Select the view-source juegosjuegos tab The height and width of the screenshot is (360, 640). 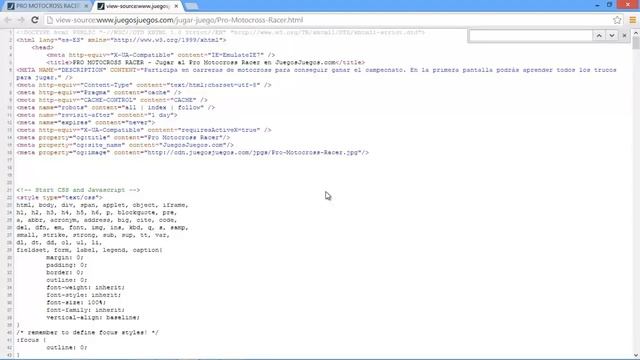(137, 6)
